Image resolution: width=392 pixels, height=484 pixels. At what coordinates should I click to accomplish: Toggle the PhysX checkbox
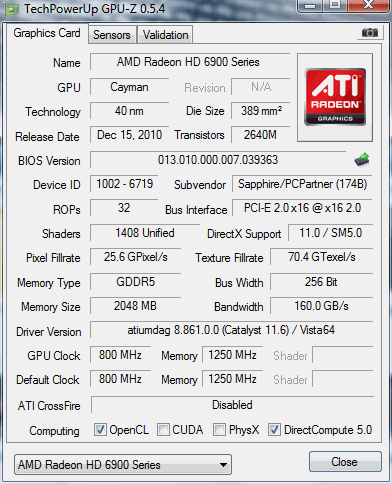(x=219, y=430)
